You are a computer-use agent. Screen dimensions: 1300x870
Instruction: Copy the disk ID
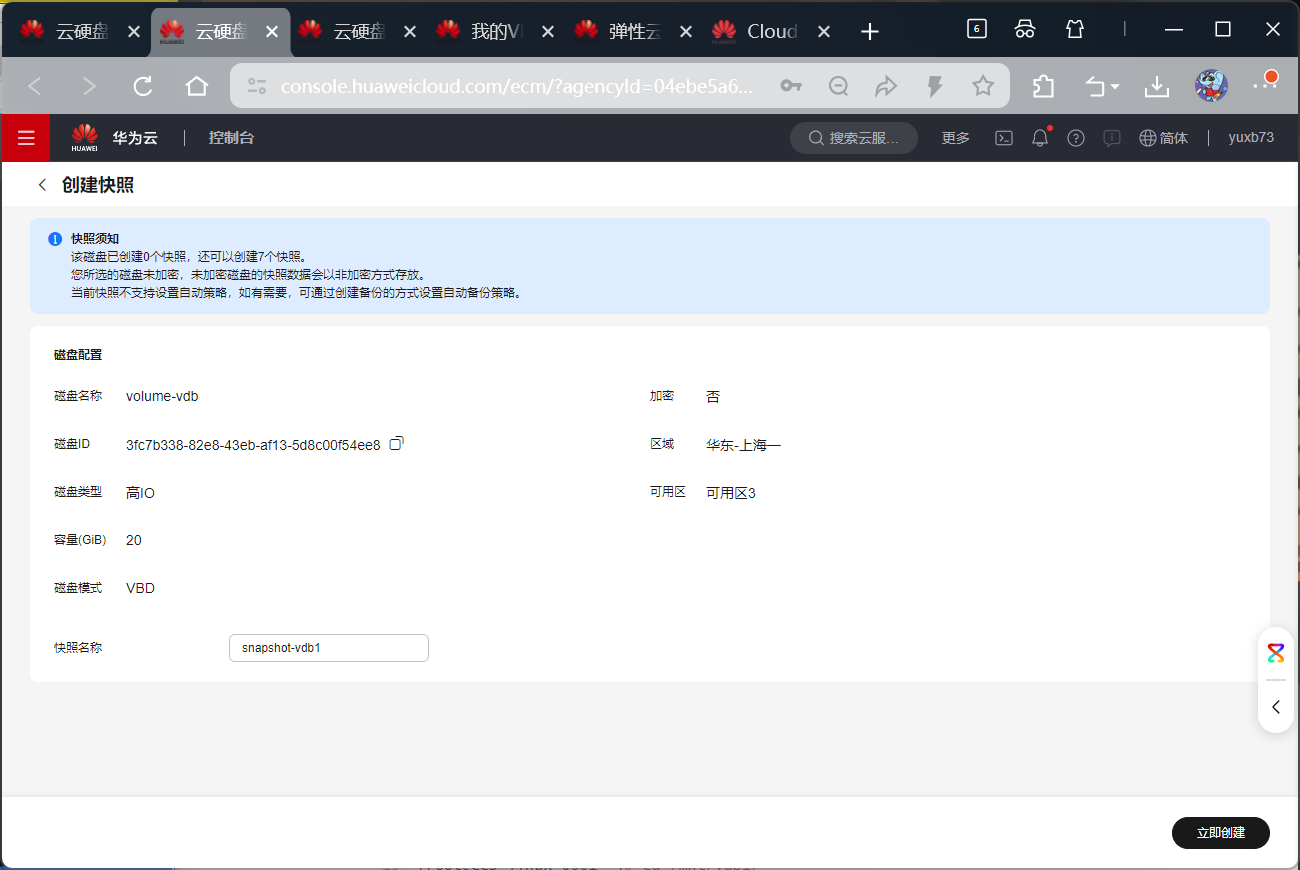(396, 443)
